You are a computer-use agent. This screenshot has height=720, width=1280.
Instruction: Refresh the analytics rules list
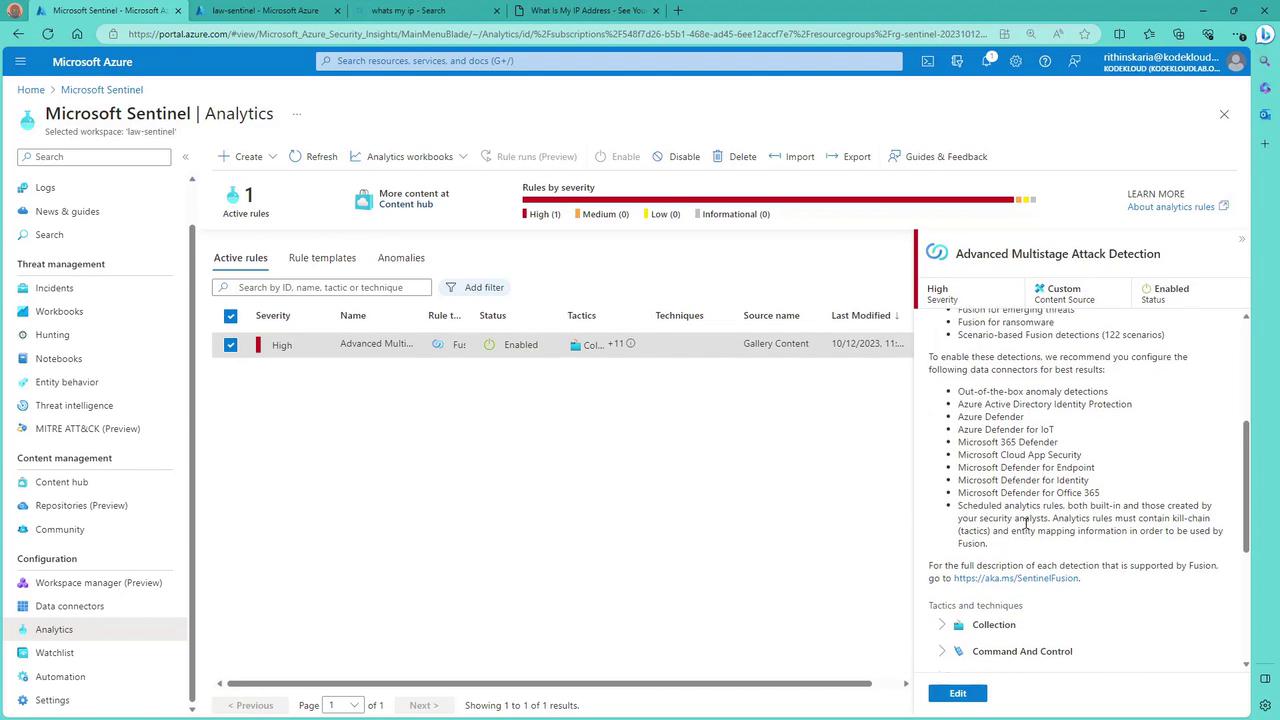point(313,157)
